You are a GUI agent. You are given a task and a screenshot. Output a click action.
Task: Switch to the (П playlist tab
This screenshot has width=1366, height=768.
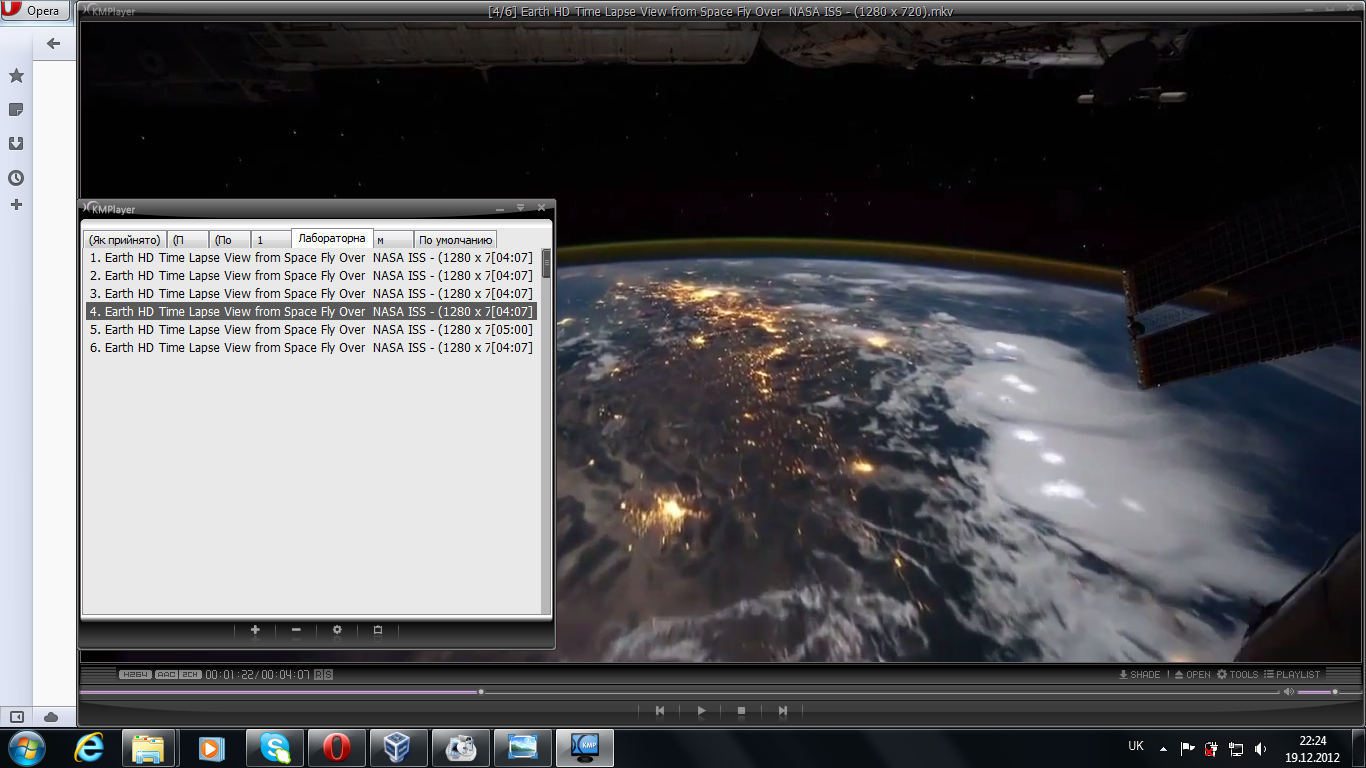tap(188, 240)
